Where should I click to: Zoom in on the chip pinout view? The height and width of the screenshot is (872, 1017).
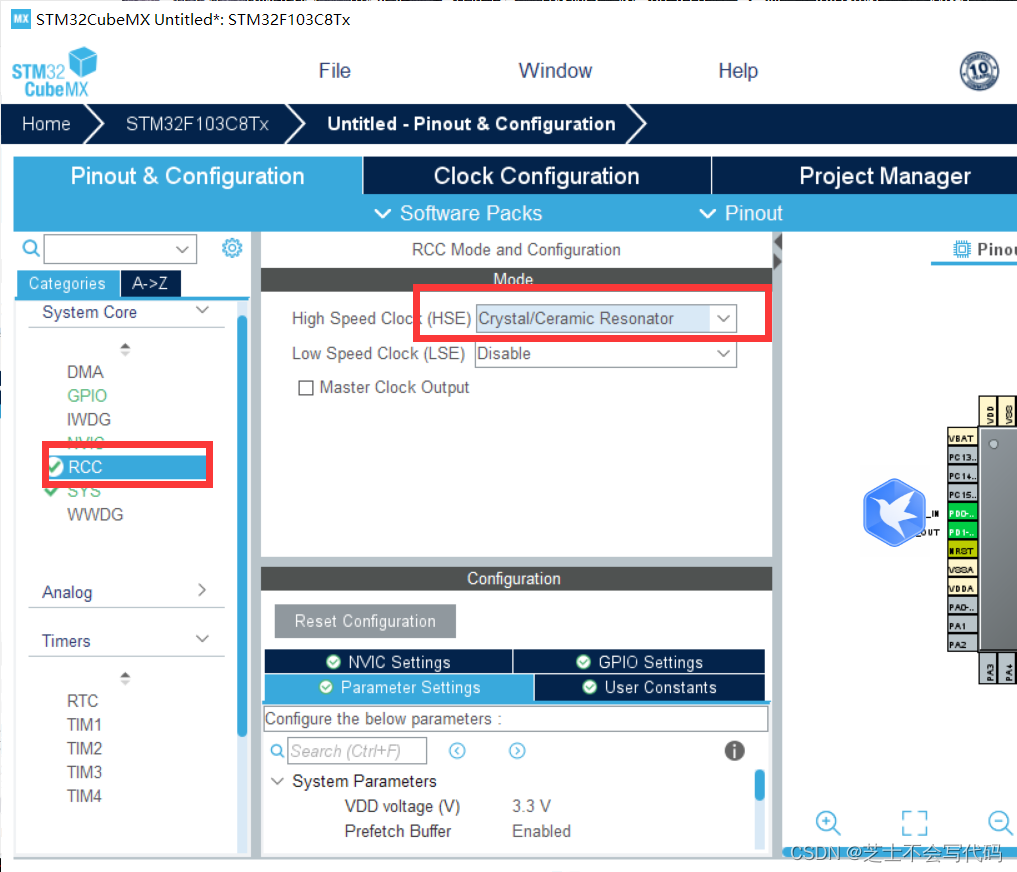(828, 823)
